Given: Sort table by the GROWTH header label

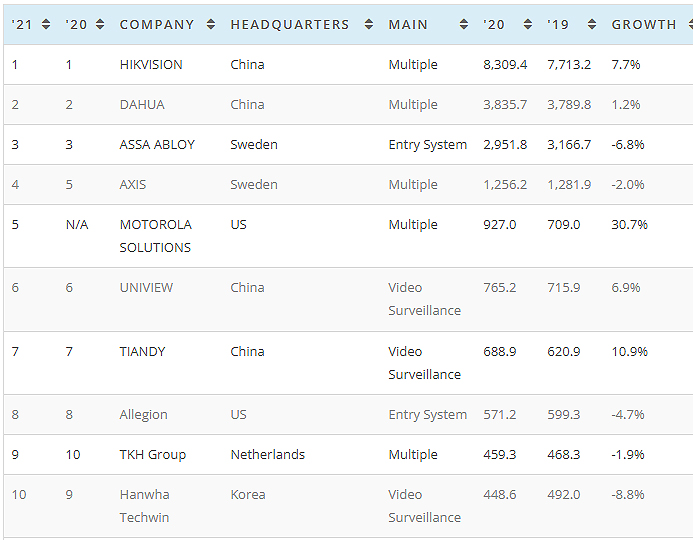Looking at the screenshot, I should point(643,24).
